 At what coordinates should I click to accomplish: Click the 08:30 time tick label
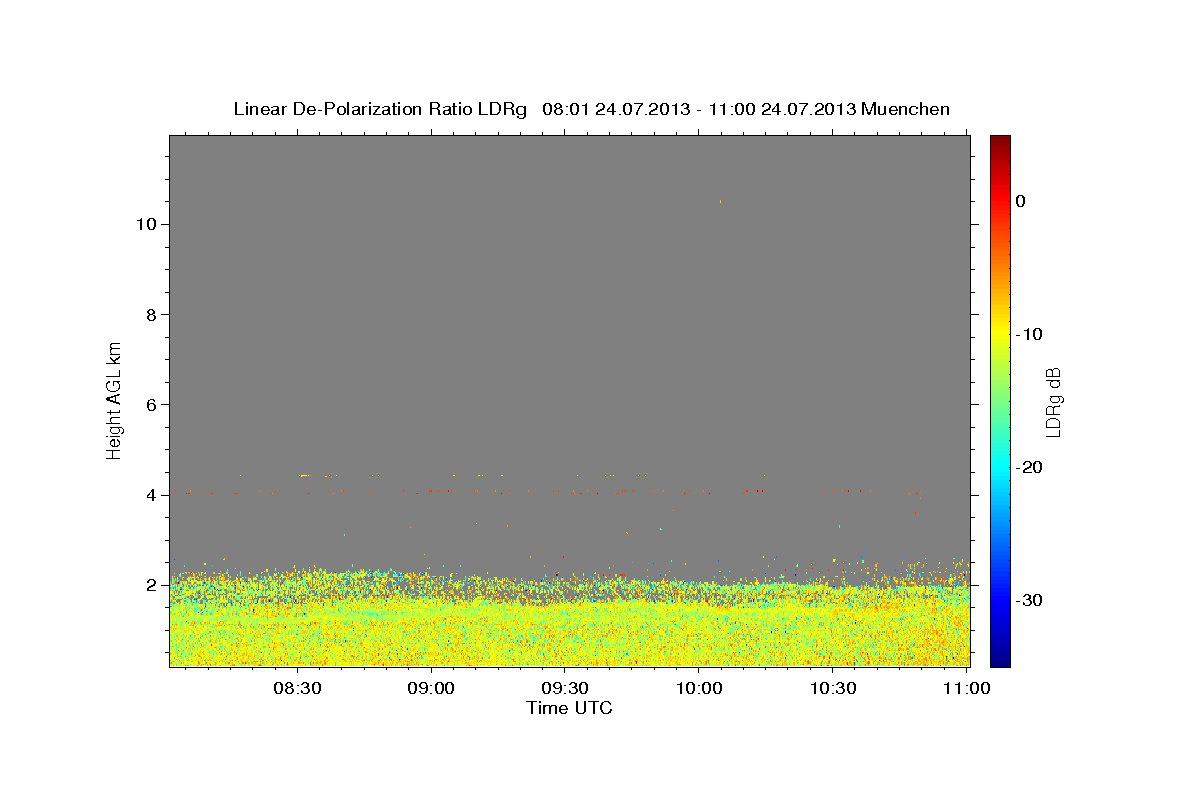coord(297,688)
